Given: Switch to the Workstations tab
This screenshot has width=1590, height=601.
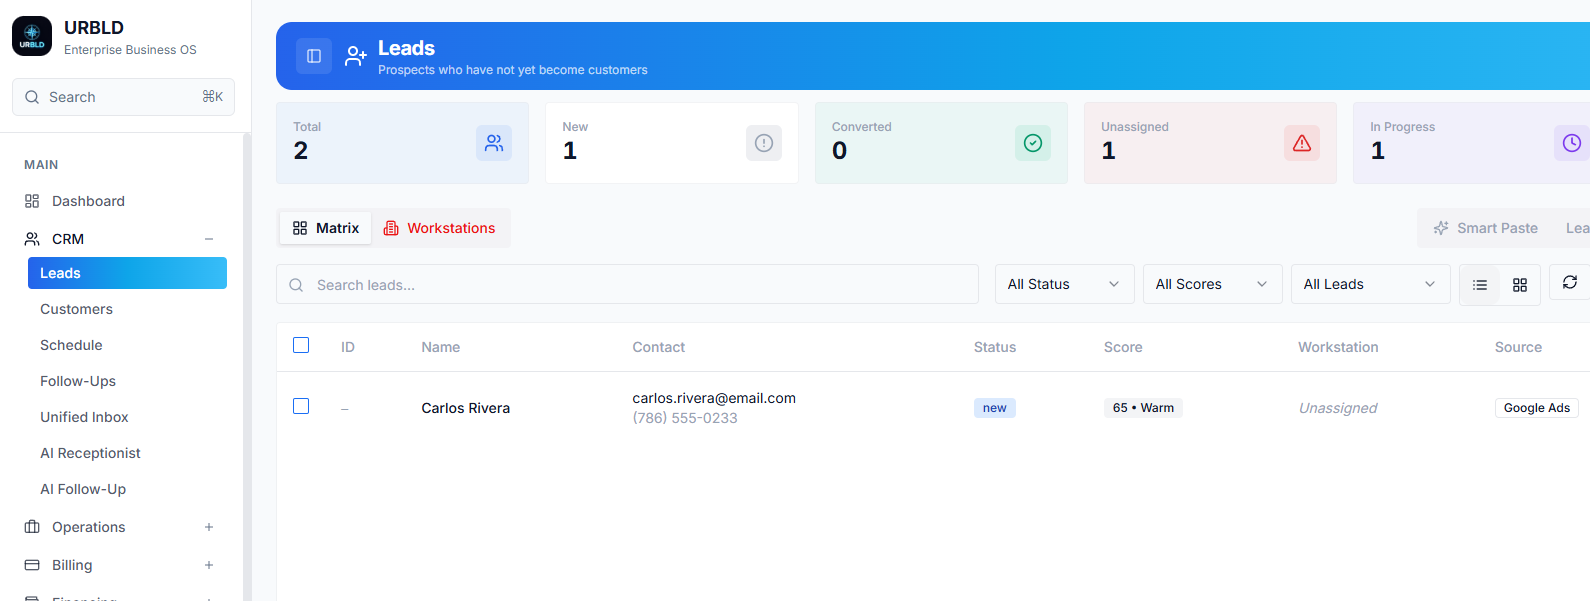Looking at the screenshot, I should [x=440, y=228].
